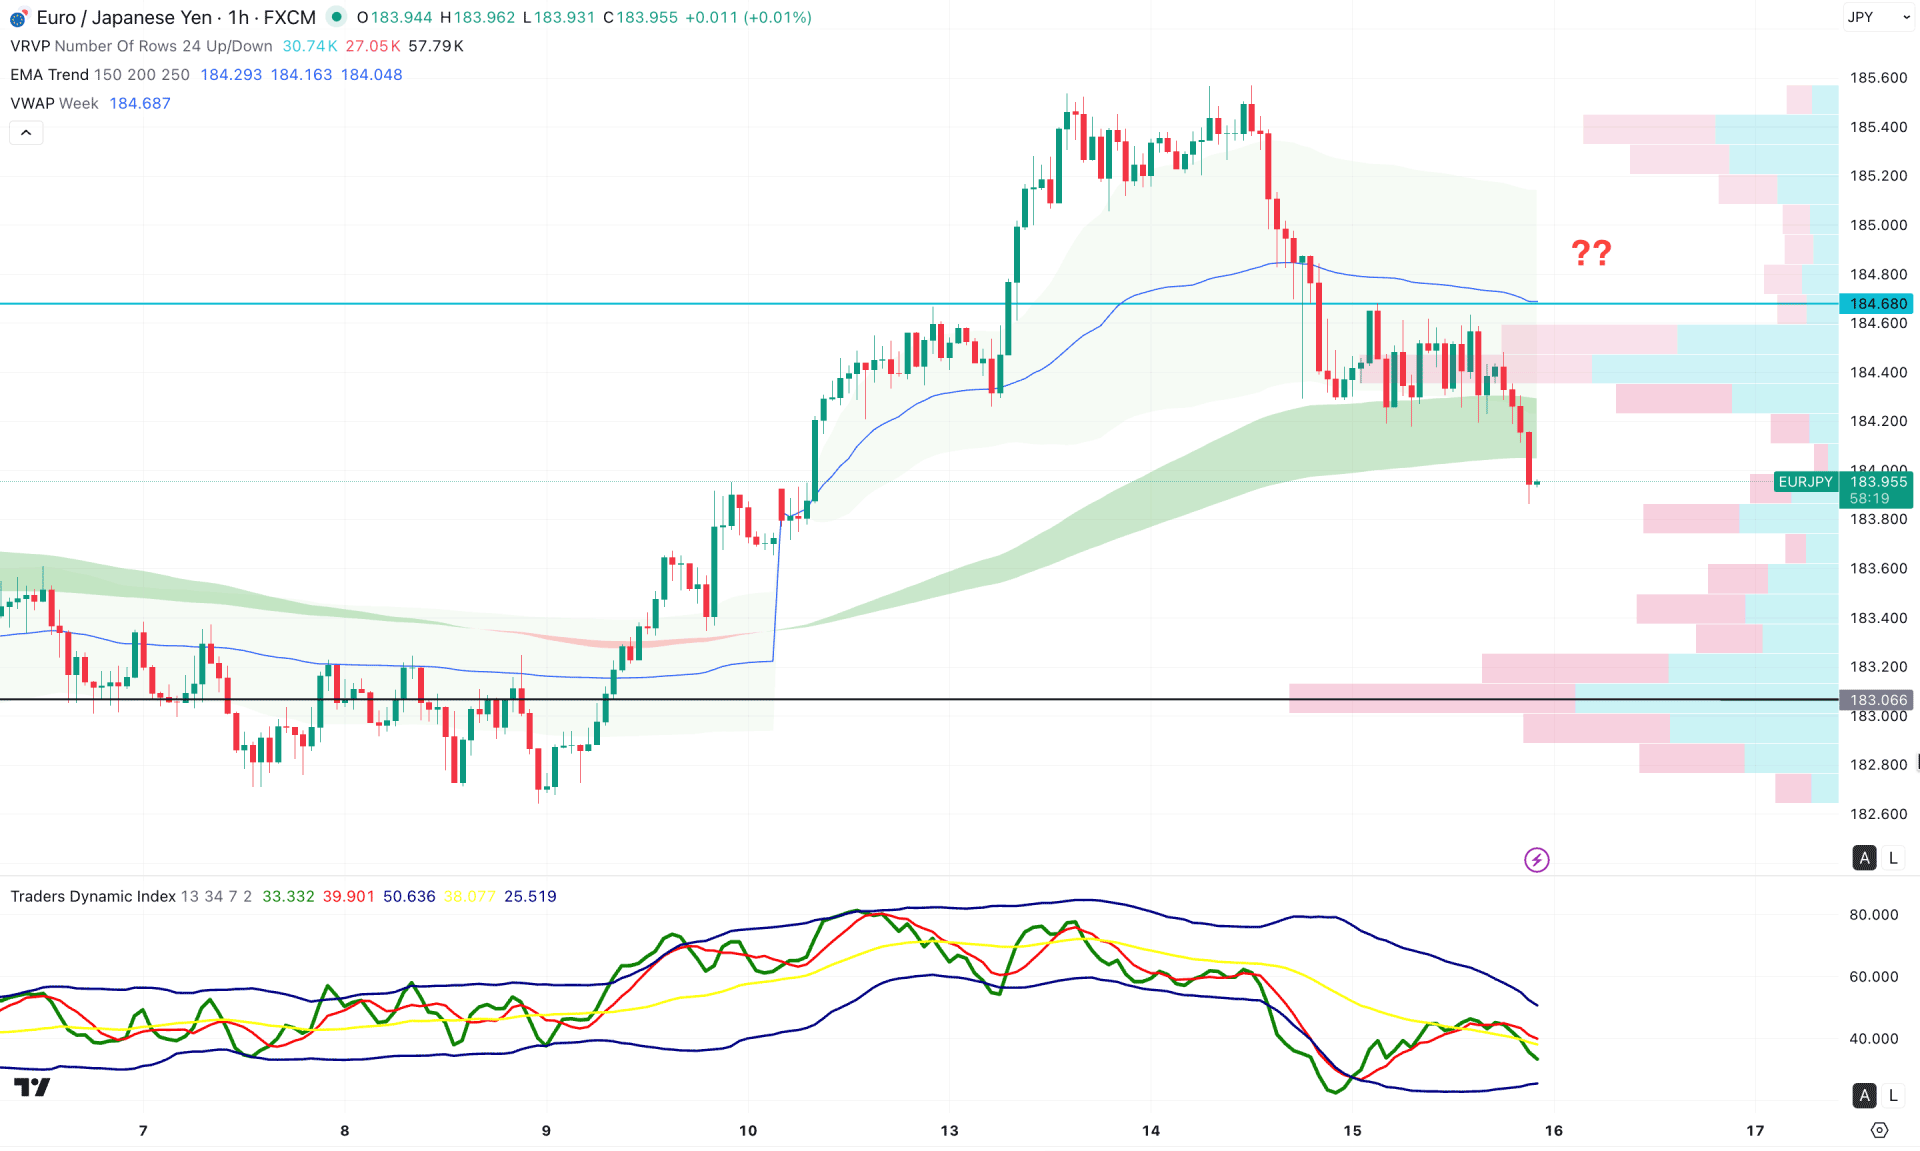Collapse the indicator legend with the chevron

26,132
